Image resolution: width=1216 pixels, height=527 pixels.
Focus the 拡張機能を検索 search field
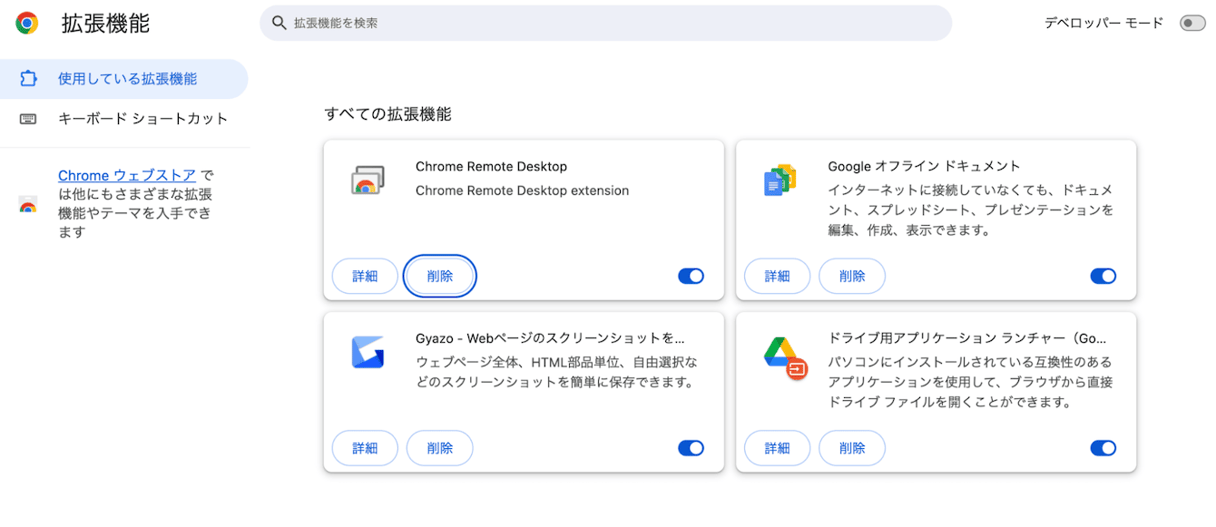(610, 23)
